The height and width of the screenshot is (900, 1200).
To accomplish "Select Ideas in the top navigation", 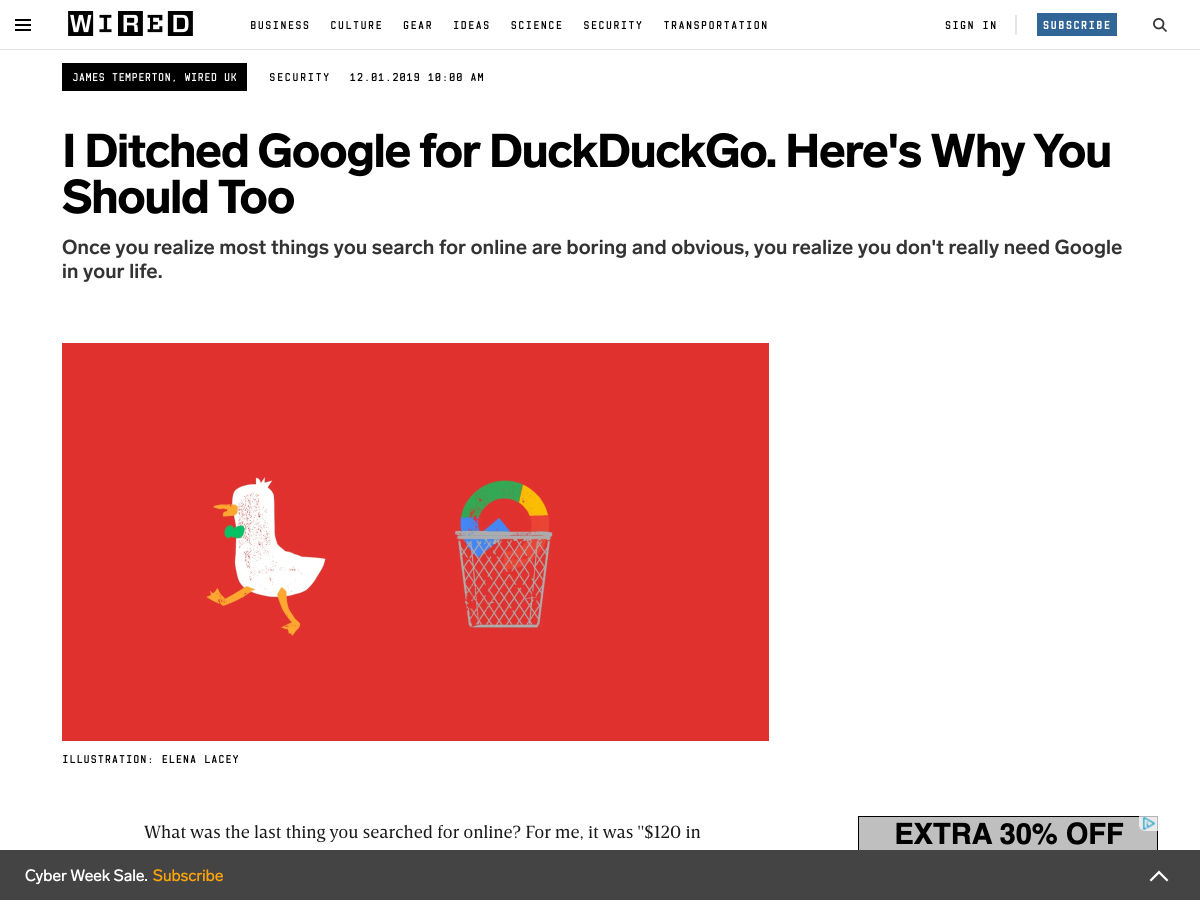I will (471, 25).
